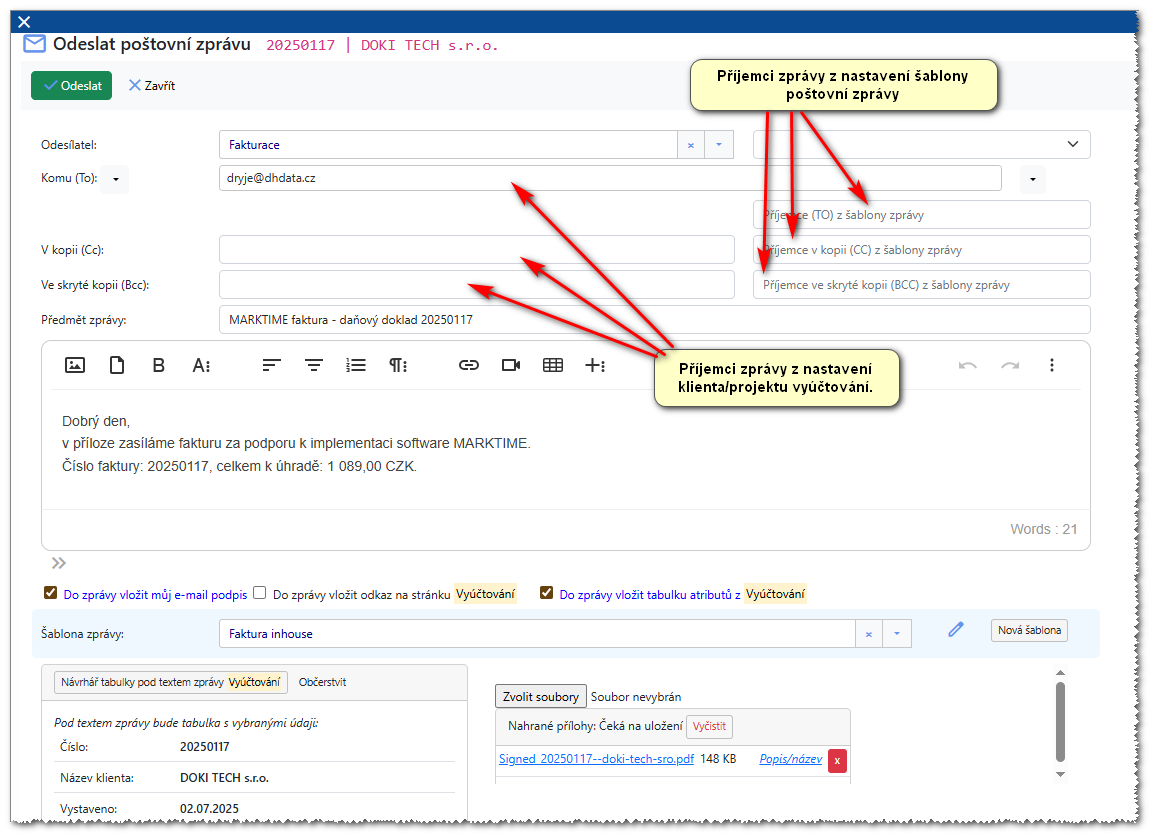Open the Šablona zprávy dropdown list

[x=896, y=634]
